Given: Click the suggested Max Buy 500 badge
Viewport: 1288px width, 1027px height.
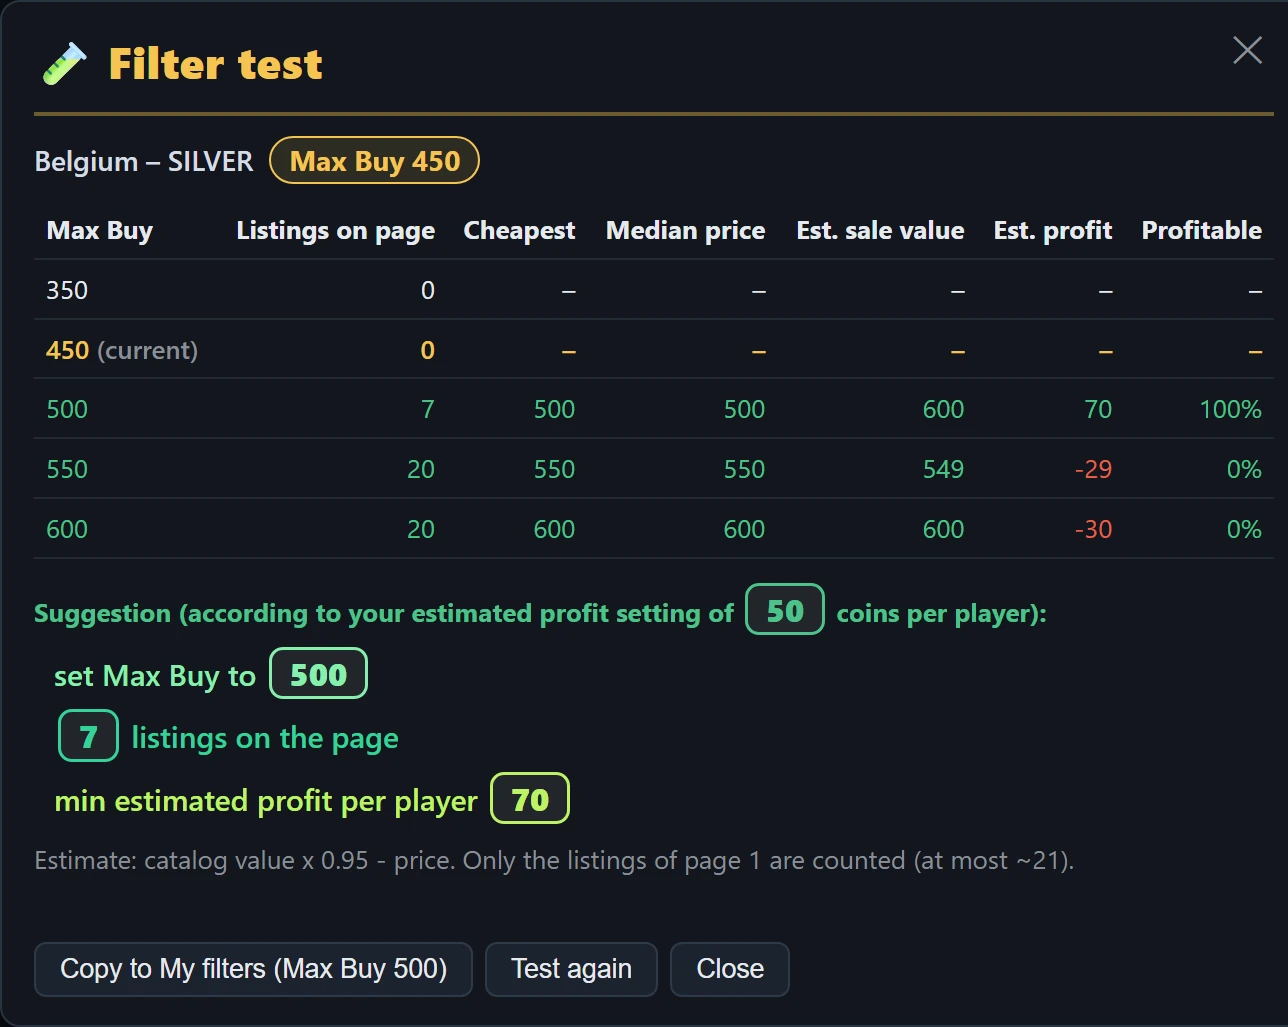Looking at the screenshot, I should 318,674.
